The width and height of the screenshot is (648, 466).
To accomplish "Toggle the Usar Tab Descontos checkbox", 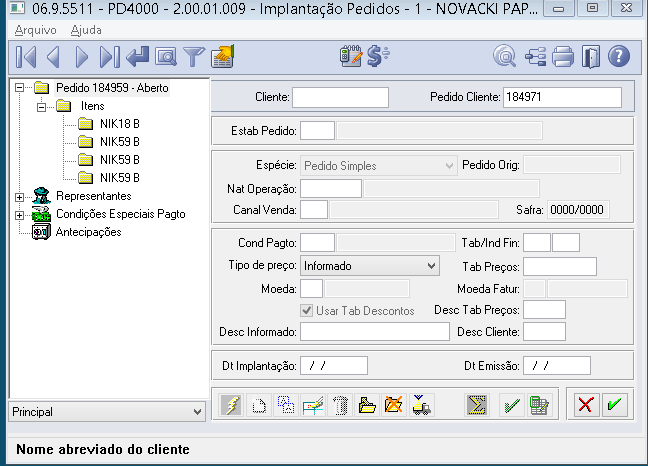I will [x=307, y=310].
